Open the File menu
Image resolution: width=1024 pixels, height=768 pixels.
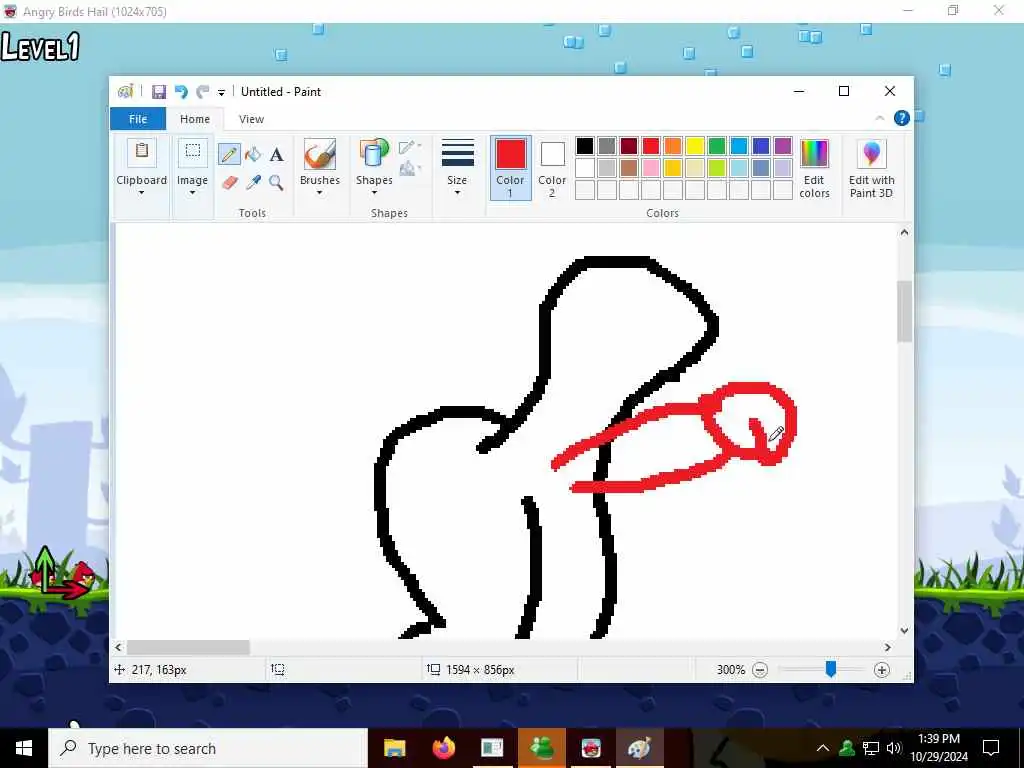click(x=138, y=119)
